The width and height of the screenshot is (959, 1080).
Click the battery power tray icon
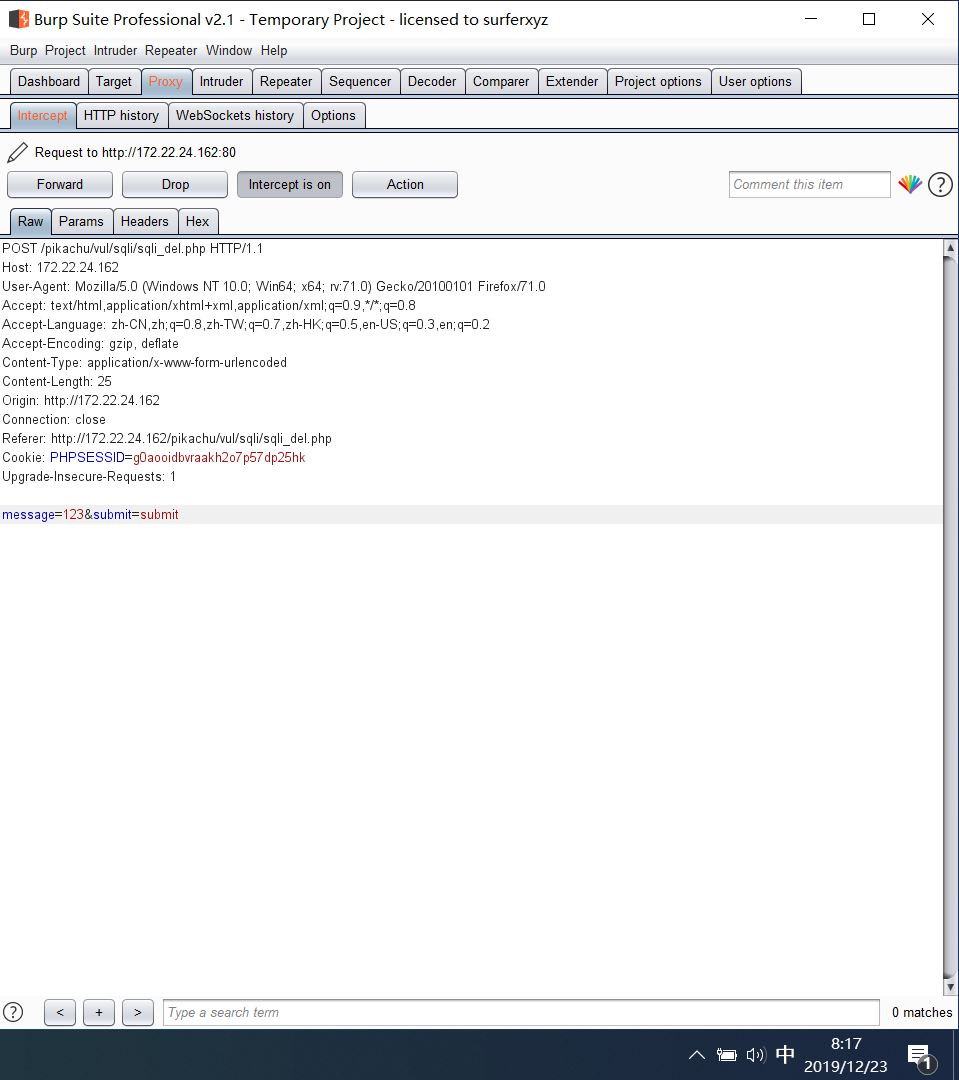click(726, 1055)
